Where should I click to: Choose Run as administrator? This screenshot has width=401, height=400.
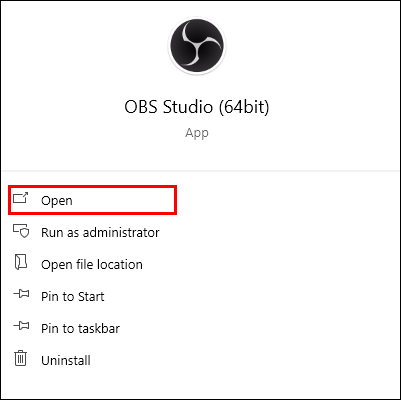100,233
